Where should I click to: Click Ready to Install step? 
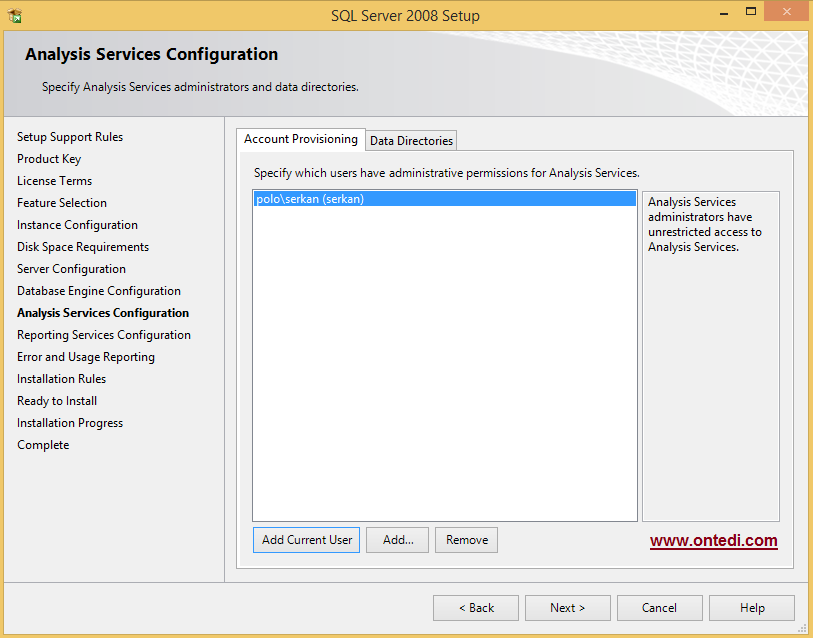pyautogui.click(x=57, y=401)
